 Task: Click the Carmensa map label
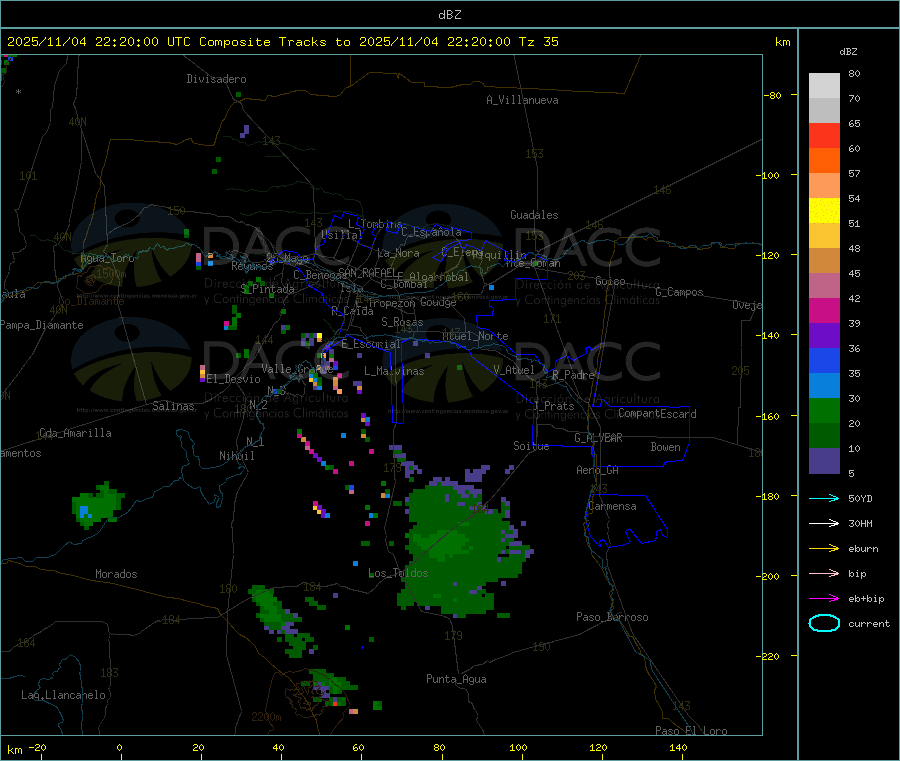(x=612, y=506)
